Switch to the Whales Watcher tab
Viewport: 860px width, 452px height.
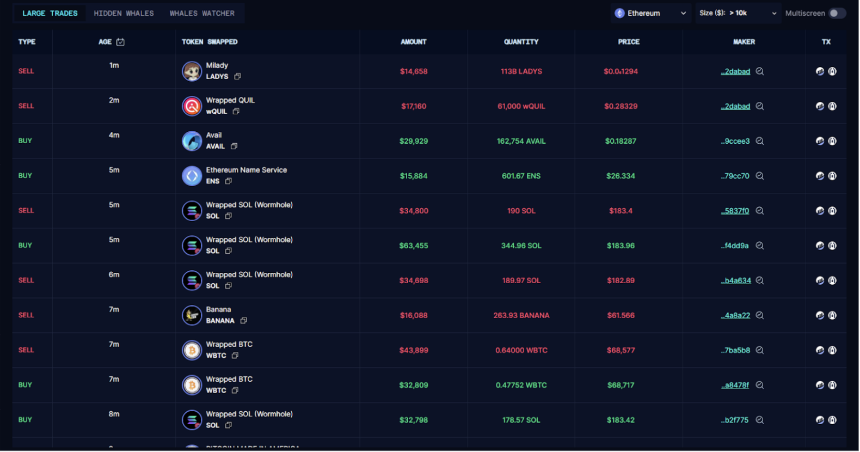pos(202,13)
